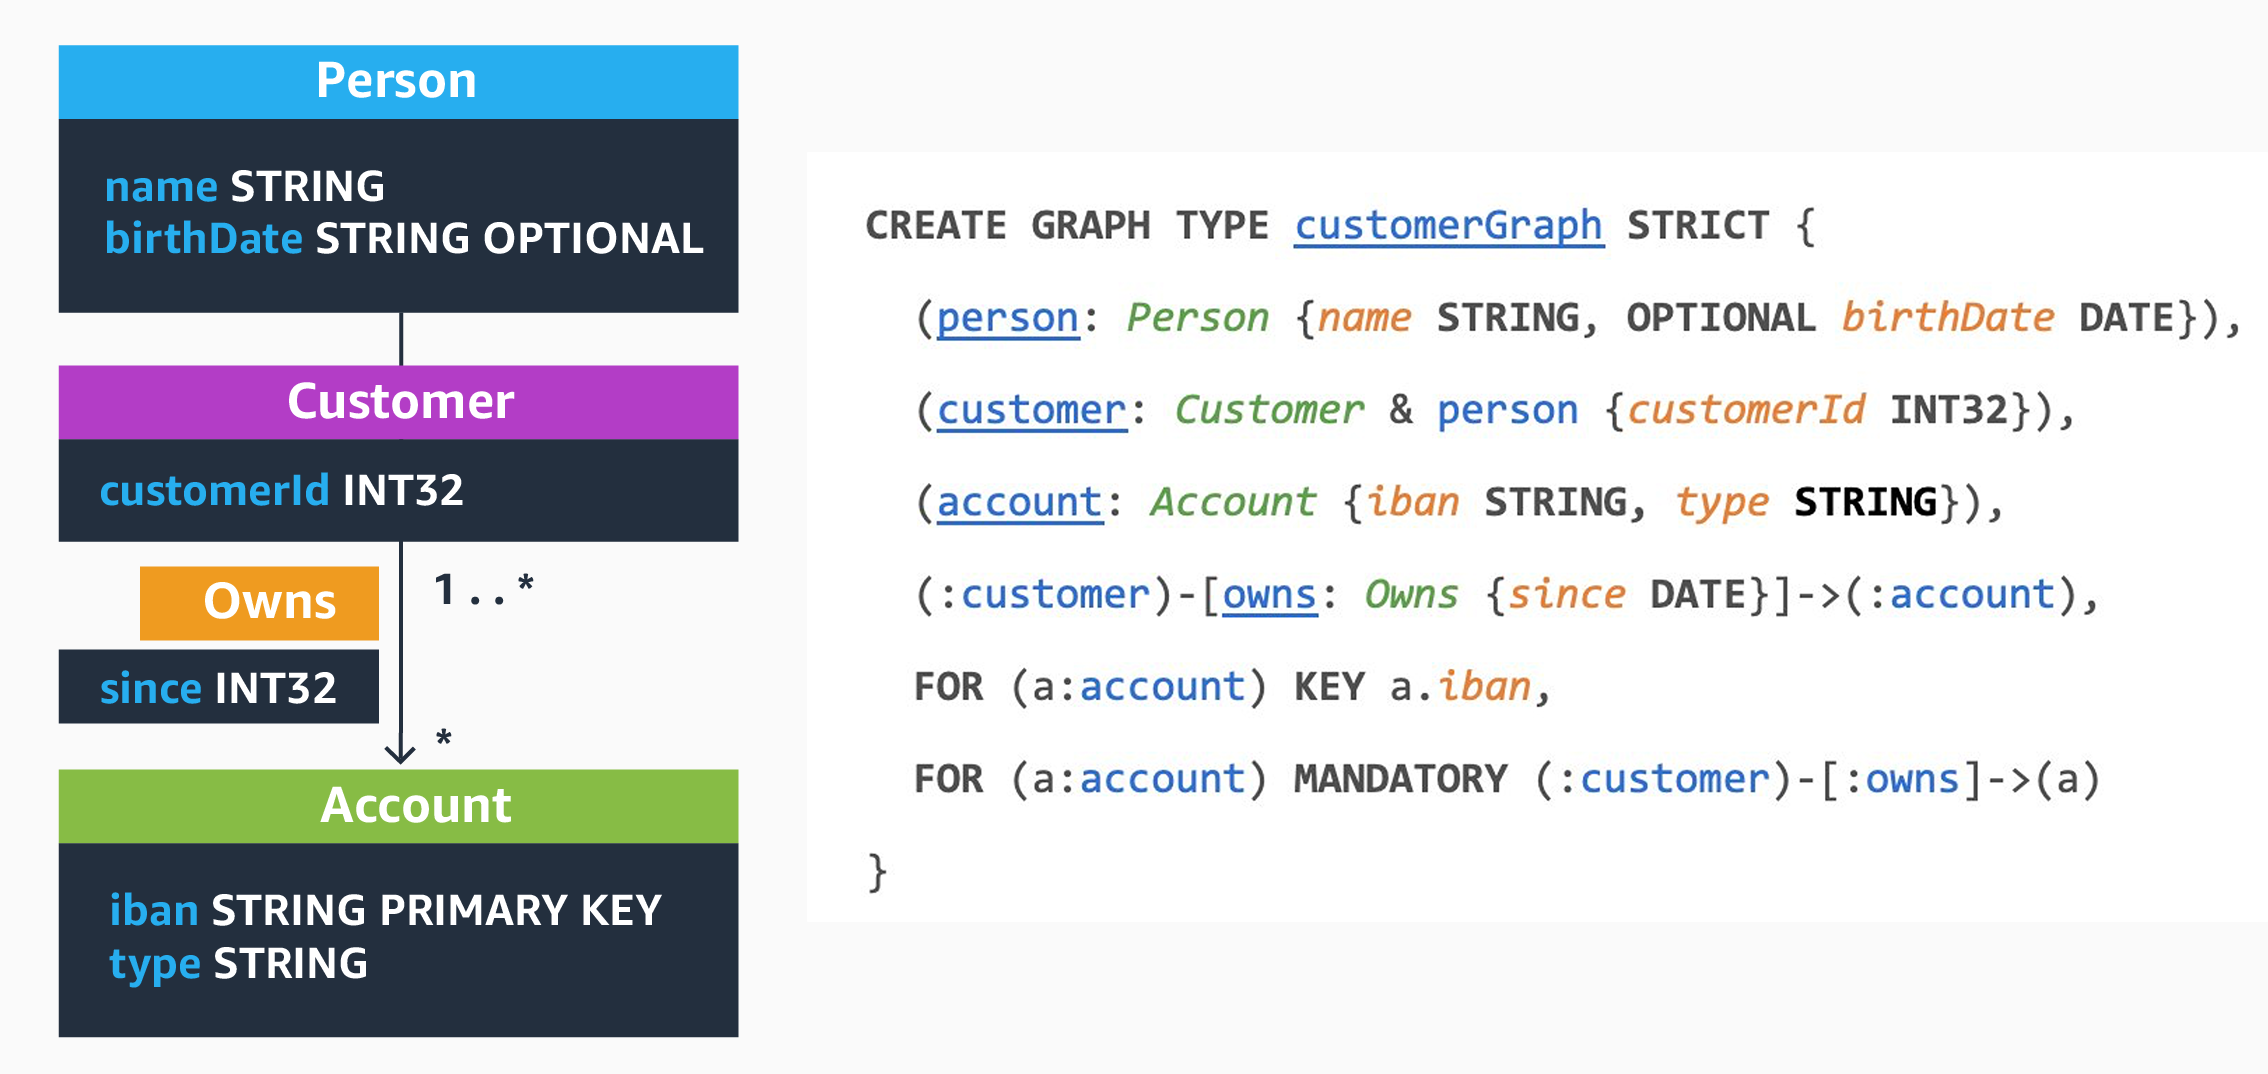Click the 1..* multiplicity label
Screen dimensions: 2268x1074
click(x=483, y=590)
